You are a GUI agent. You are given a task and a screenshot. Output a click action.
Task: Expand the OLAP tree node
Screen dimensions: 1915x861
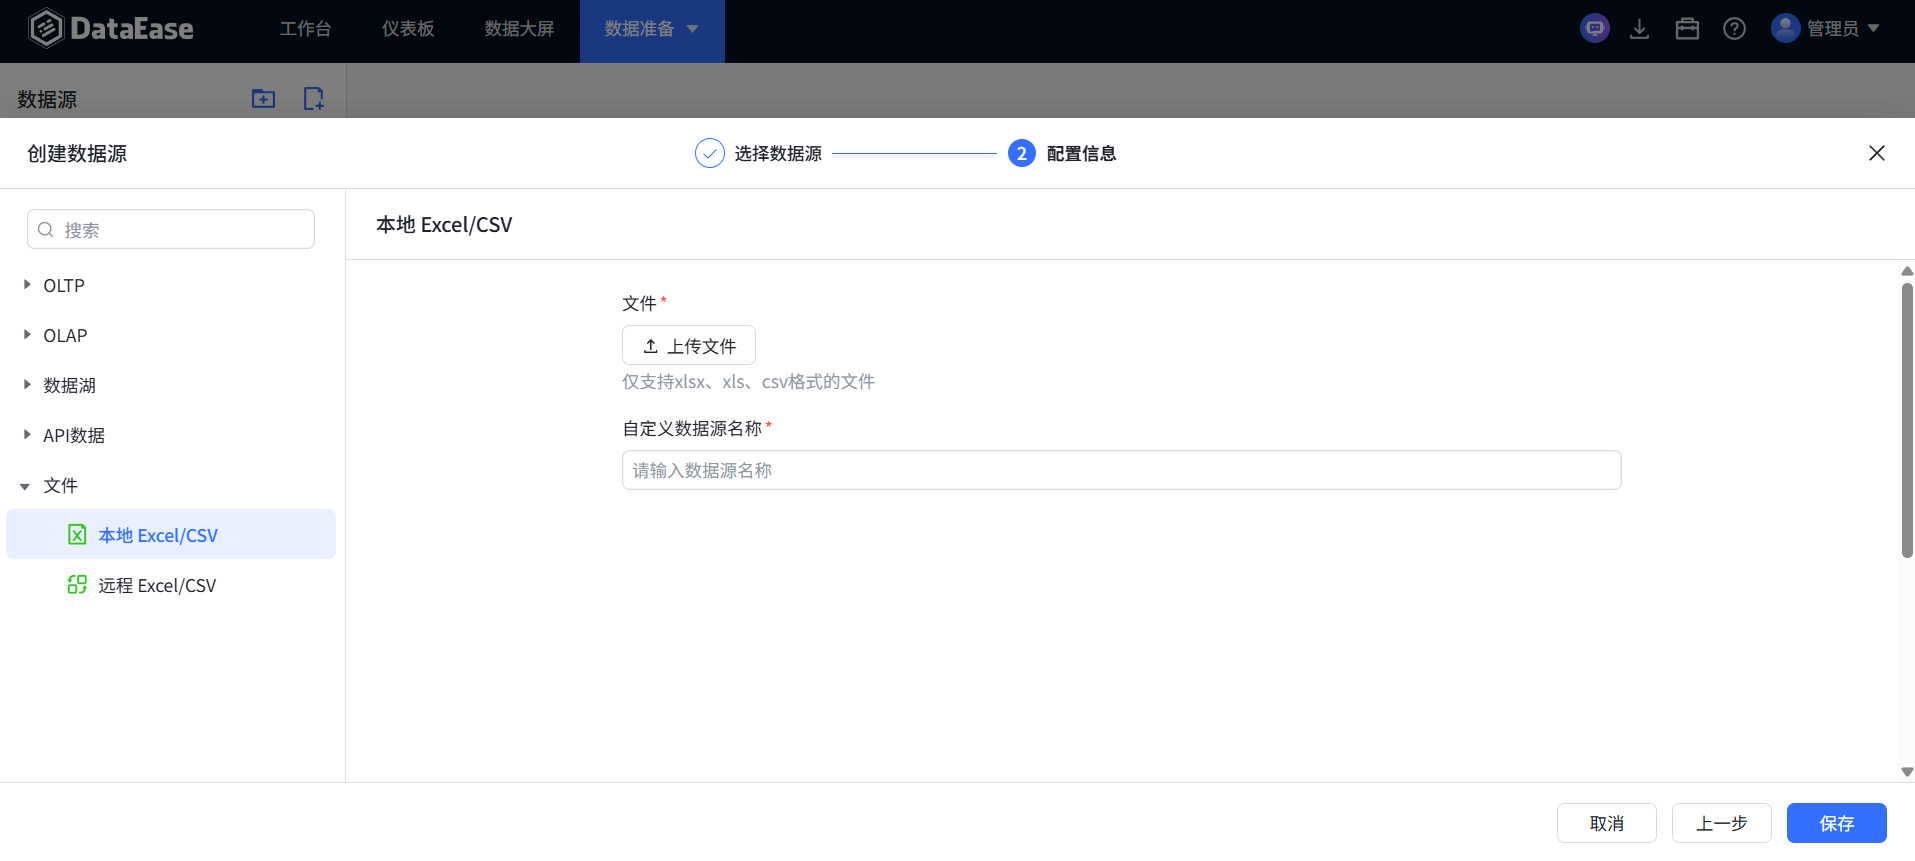[27, 335]
